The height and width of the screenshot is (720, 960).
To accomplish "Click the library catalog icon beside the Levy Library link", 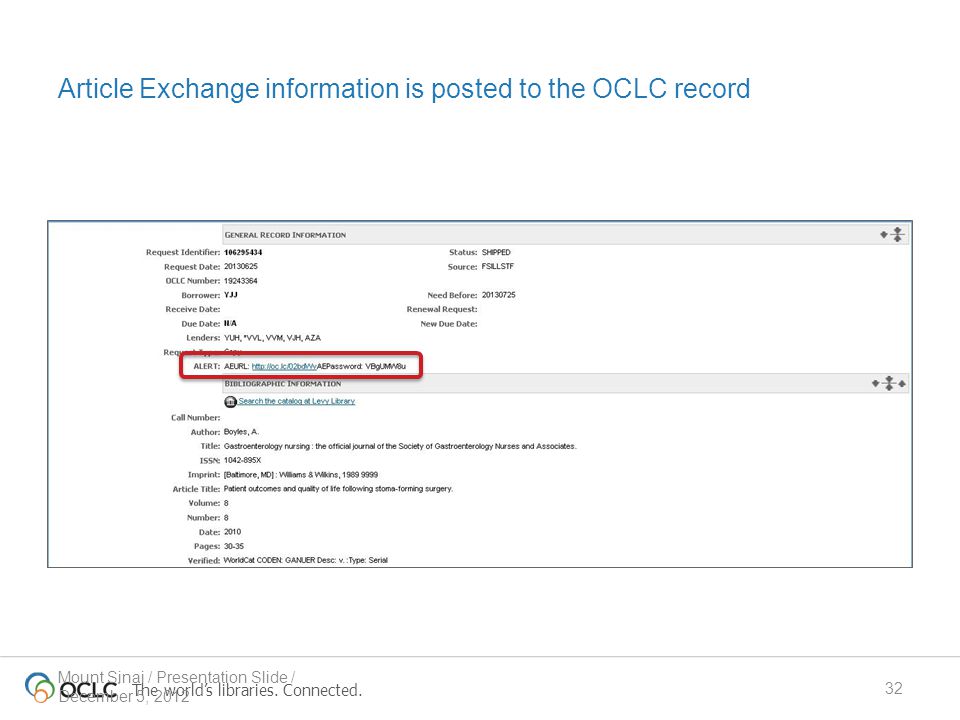I will point(230,402).
